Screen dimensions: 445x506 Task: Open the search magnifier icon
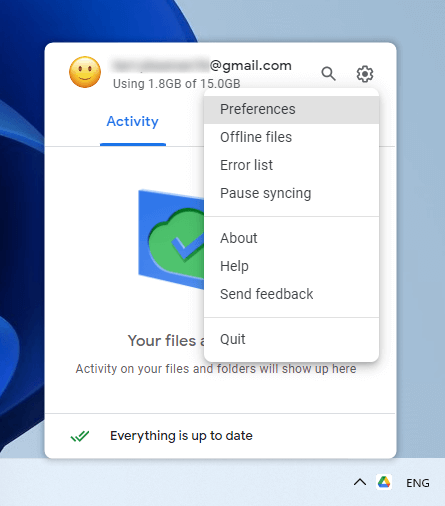click(328, 74)
